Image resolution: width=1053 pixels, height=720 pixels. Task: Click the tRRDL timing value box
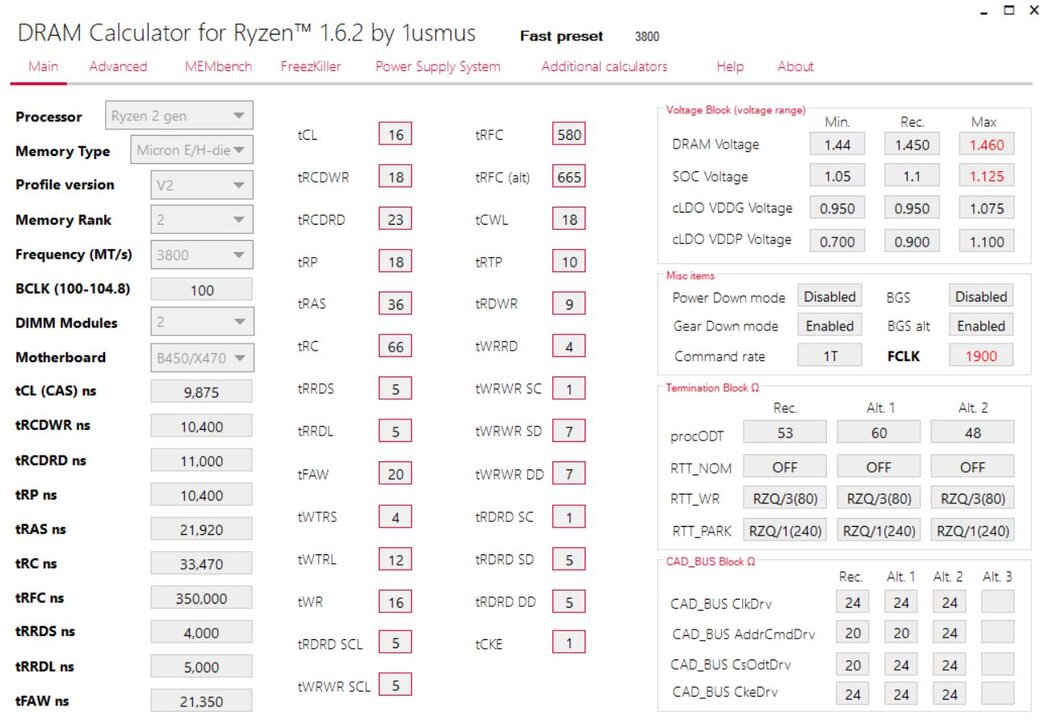tap(396, 431)
